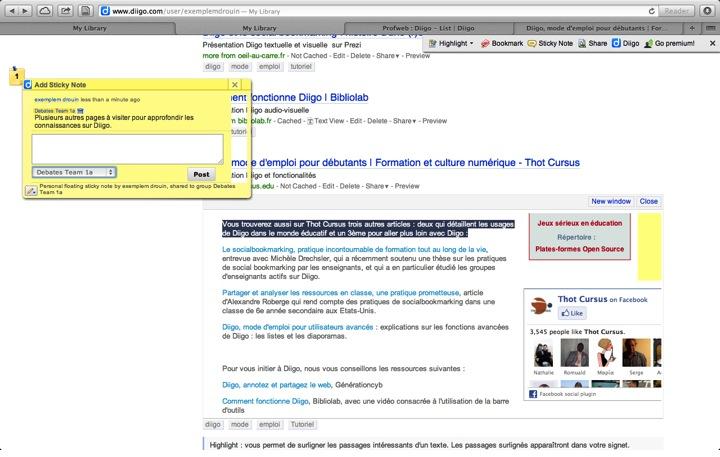This screenshot has width=720, height=457.
Task: Click the sticky note comment text area
Action: pos(127,149)
